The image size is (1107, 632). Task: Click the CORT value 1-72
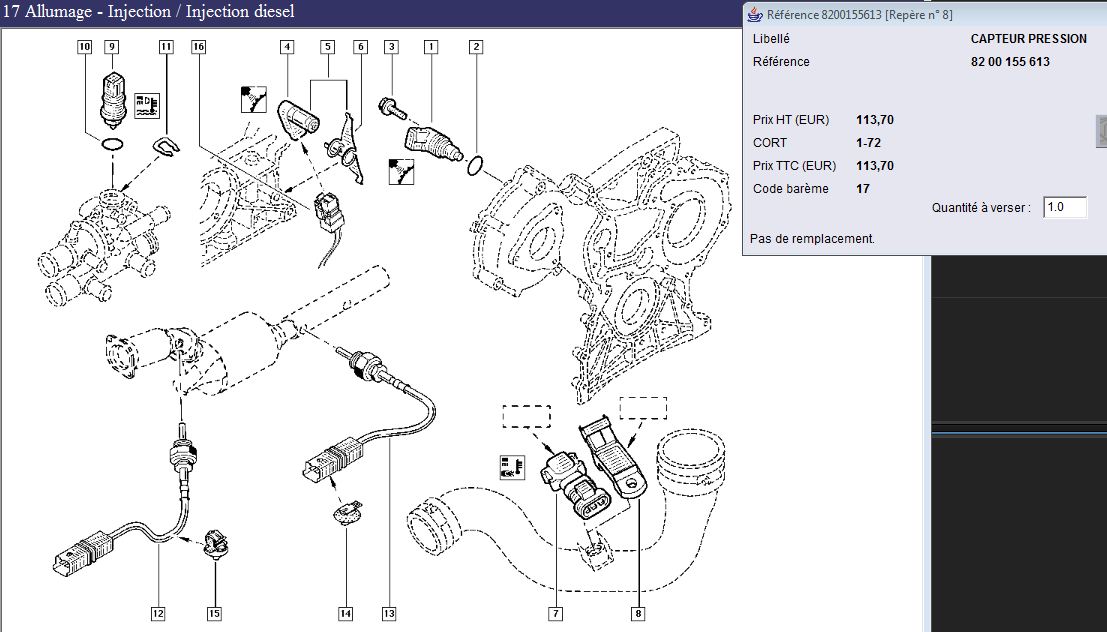[868, 143]
